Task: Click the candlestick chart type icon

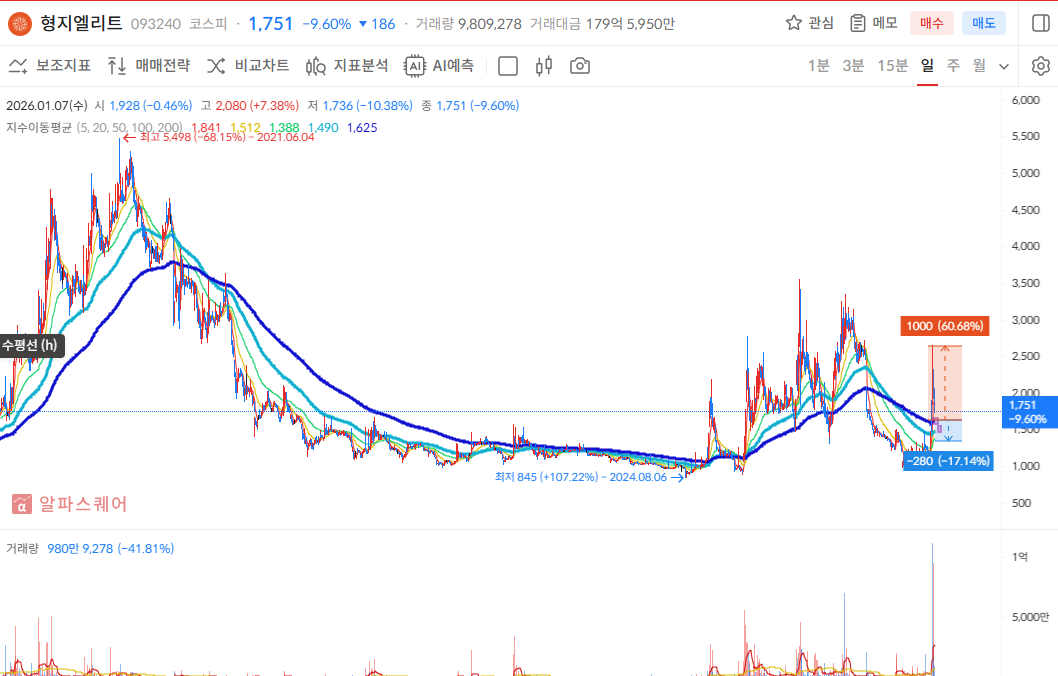Action: point(544,66)
